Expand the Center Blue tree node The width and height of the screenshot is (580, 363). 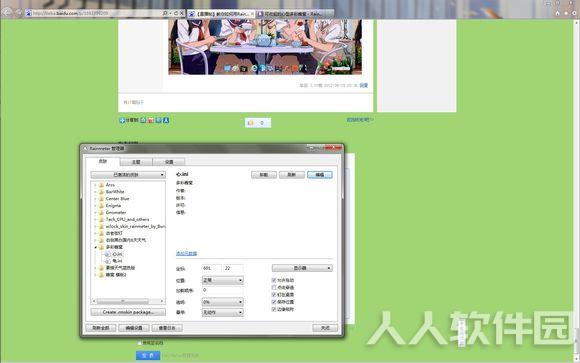tap(95, 199)
